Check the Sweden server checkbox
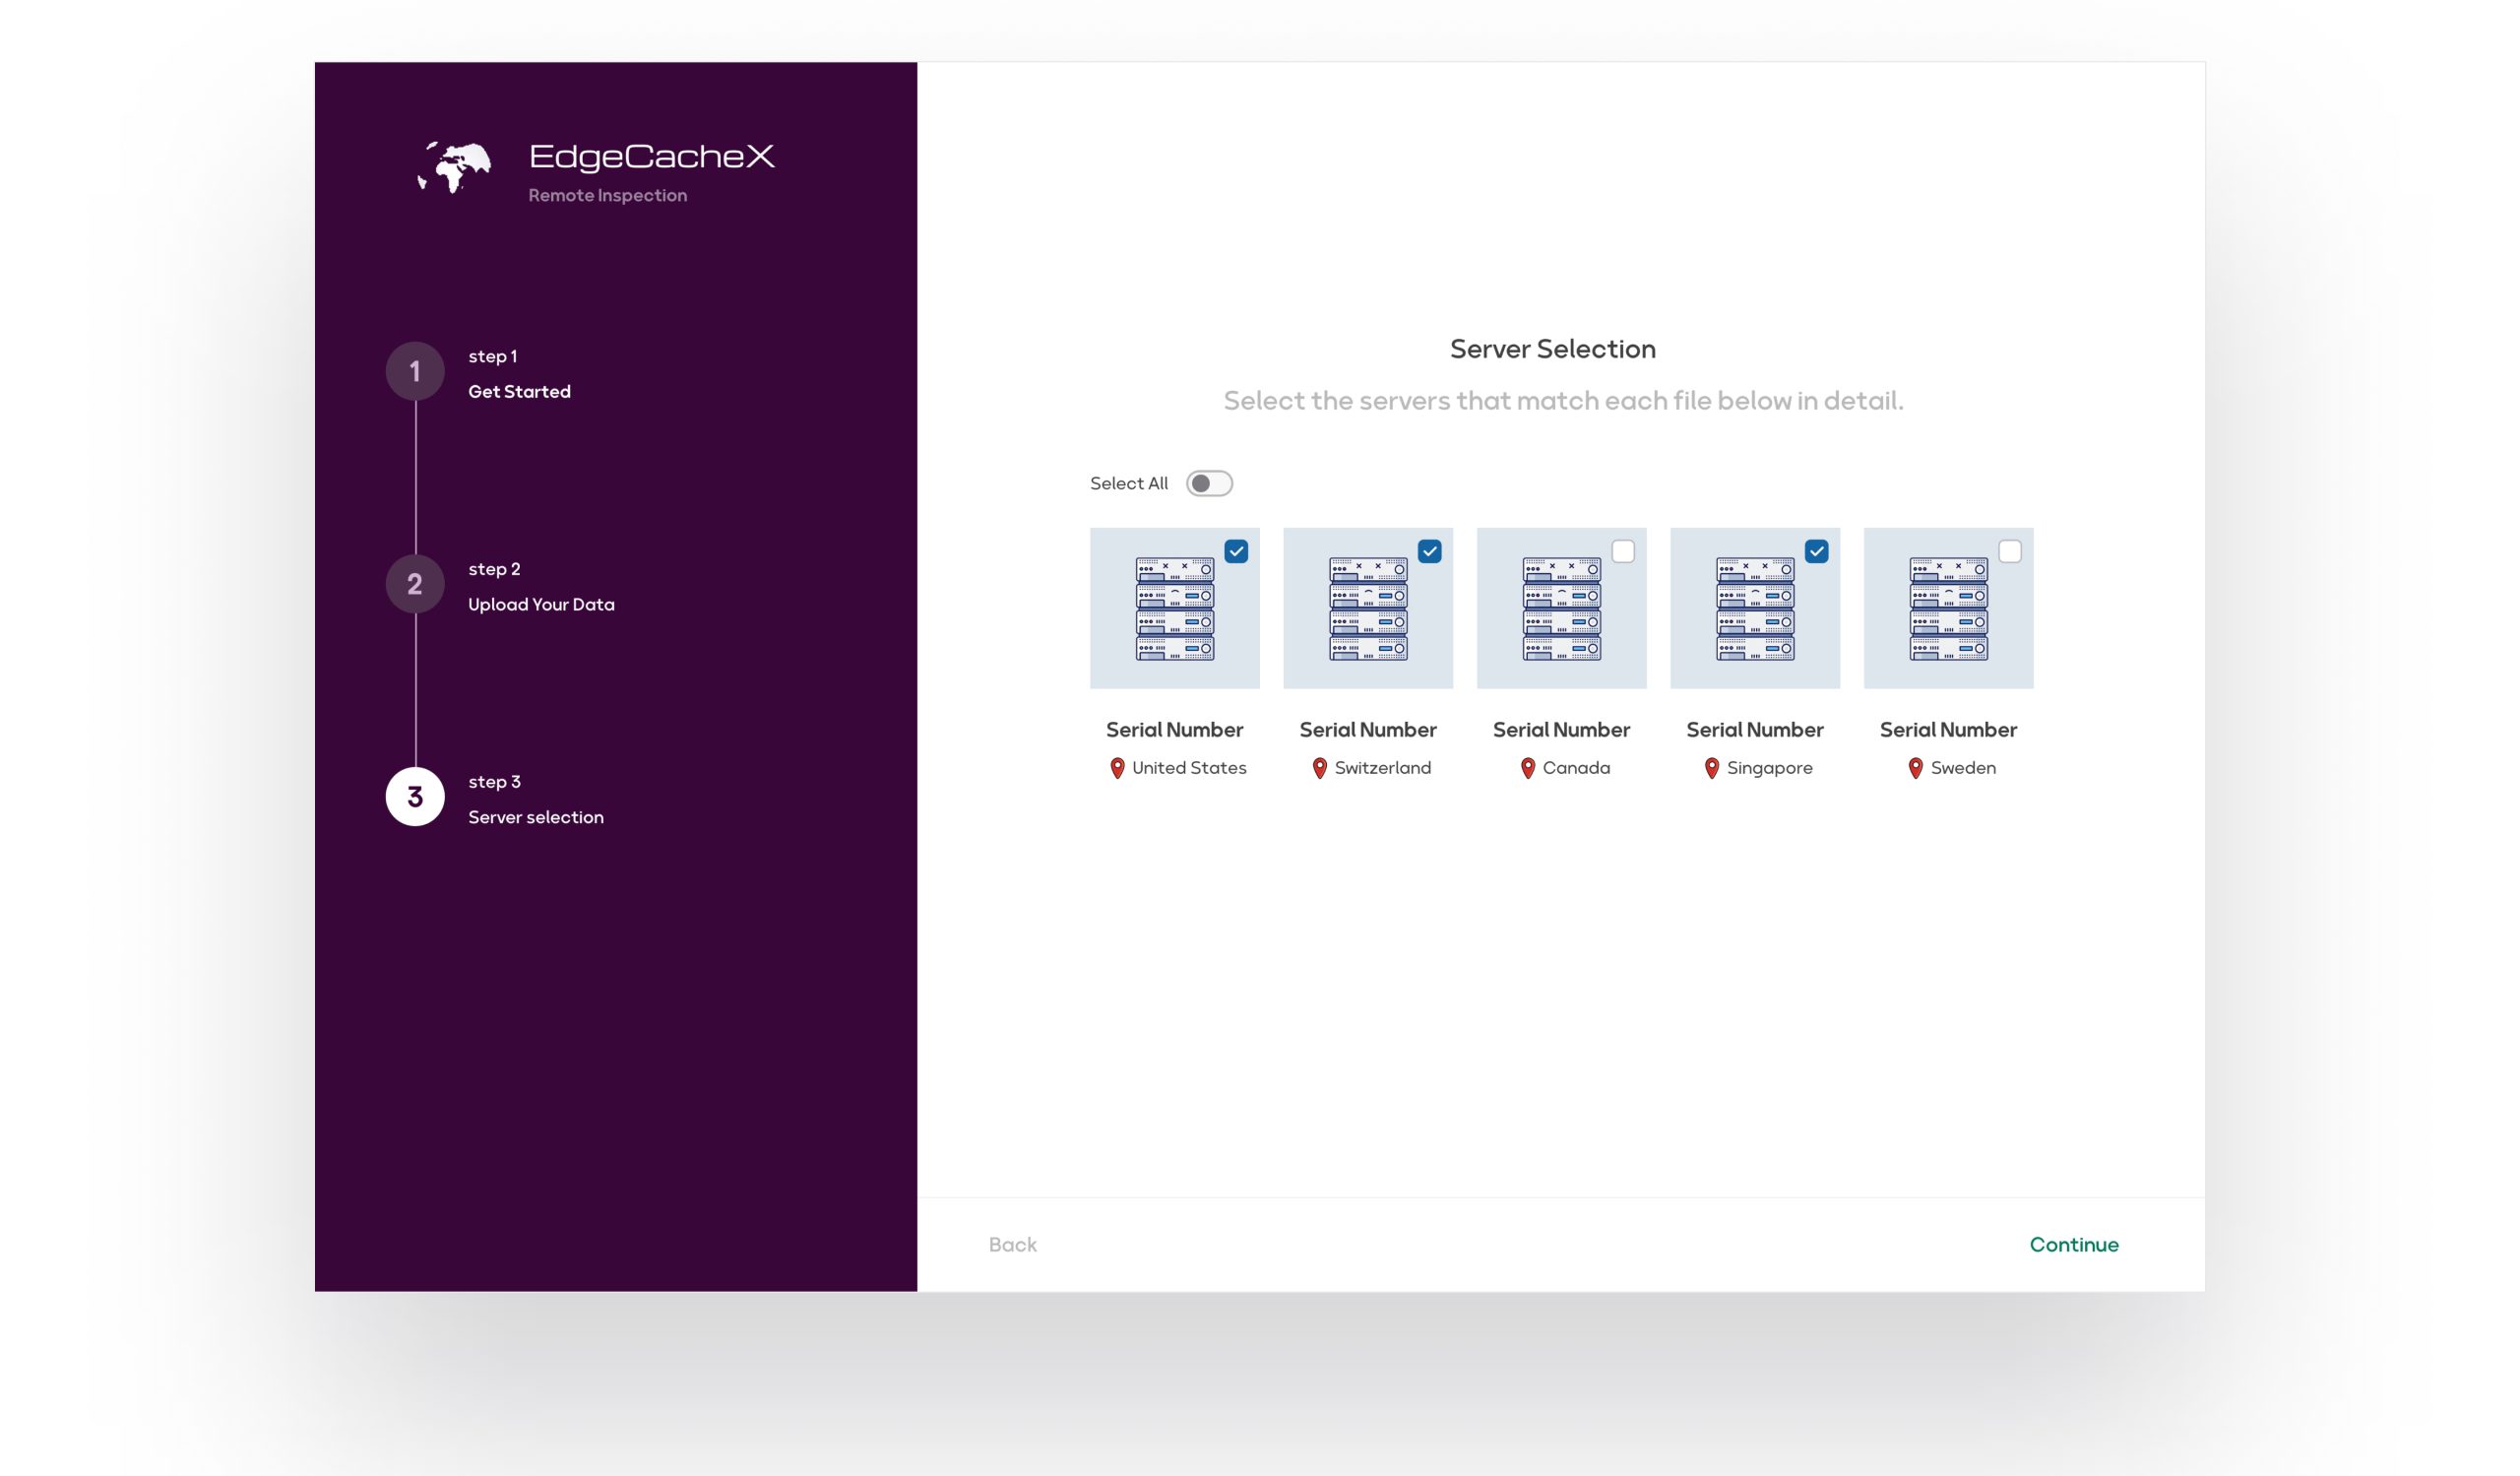The image size is (2520, 1476). [x=2009, y=551]
